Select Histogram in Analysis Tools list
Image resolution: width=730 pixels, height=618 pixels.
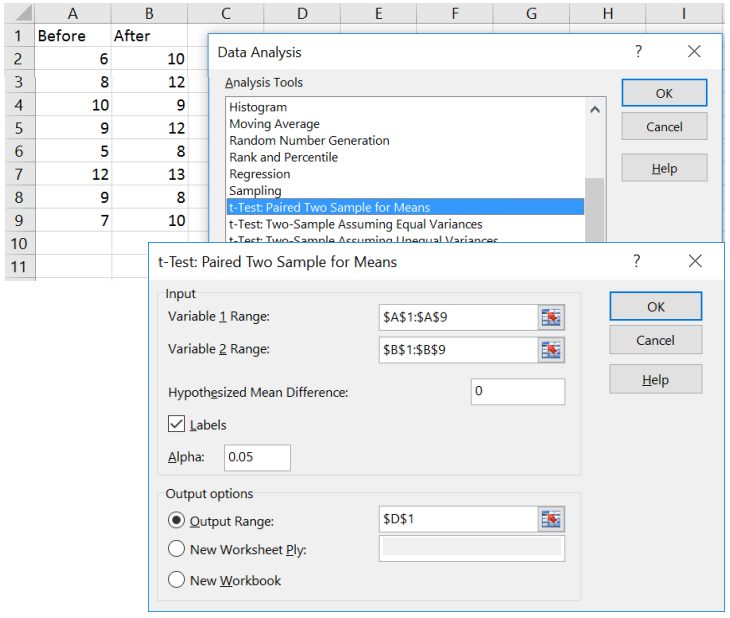(405, 107)
